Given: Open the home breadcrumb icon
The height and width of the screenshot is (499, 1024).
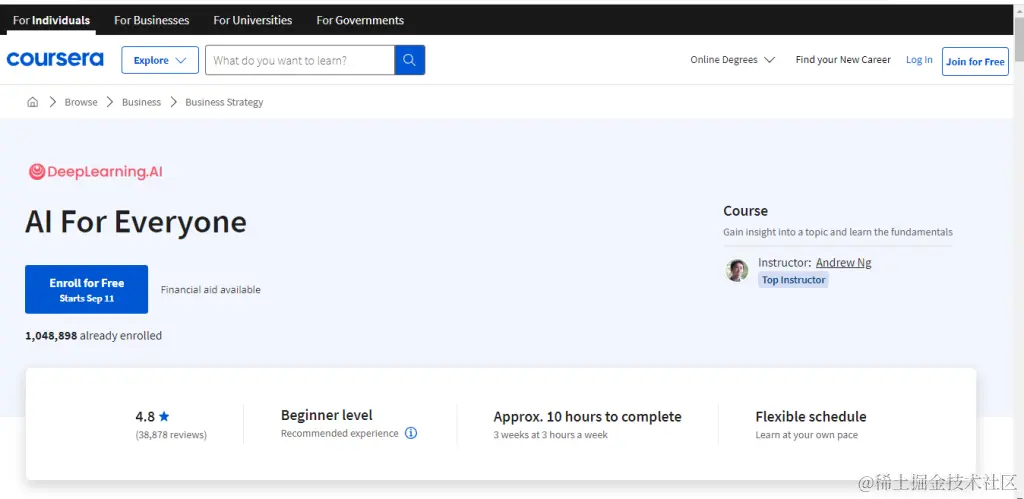Looking at the screenshot, I should point(33,102).
